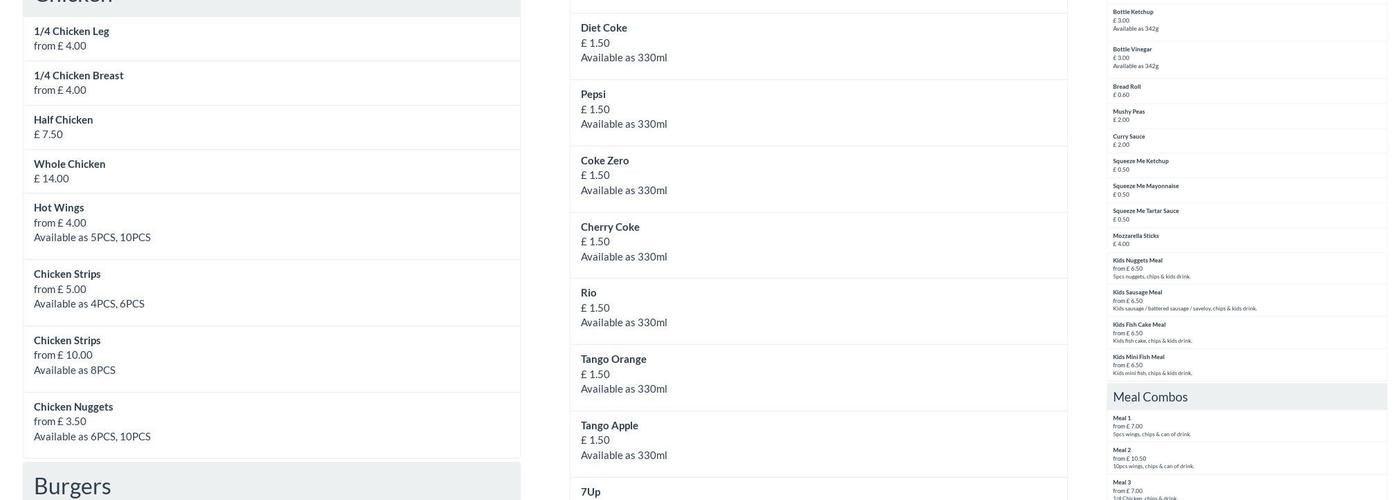The height and width of the screenshot is (500, 1400).
Task: Select Chicken Strips available as 8PCS
Action: coord(68,341)
